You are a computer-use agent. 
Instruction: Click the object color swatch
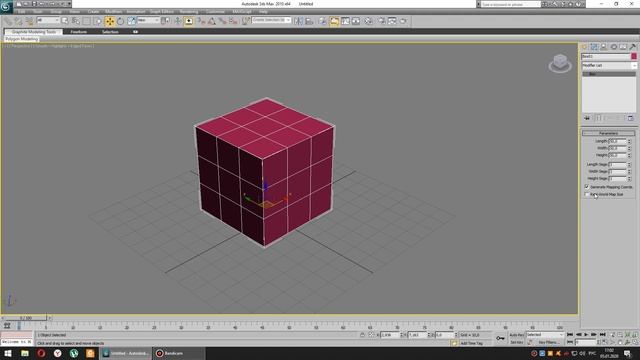(x=634, y=56)
